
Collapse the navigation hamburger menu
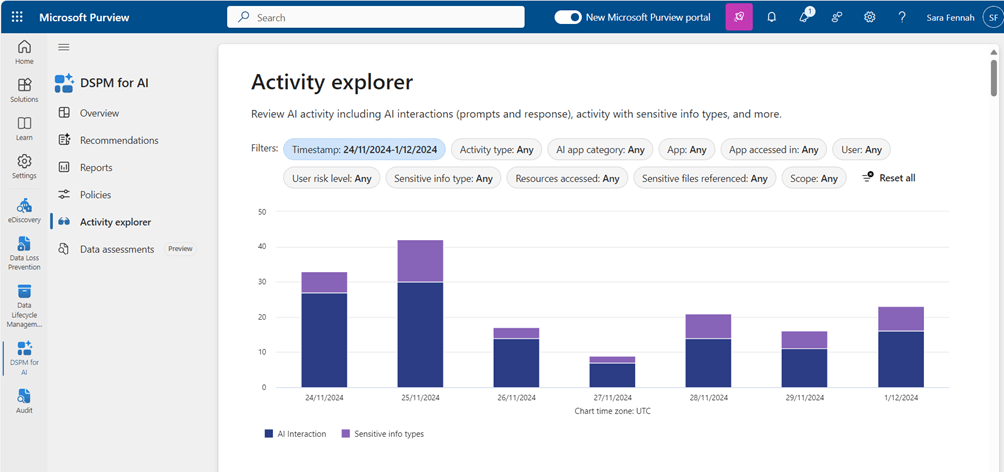pos(64,47)
